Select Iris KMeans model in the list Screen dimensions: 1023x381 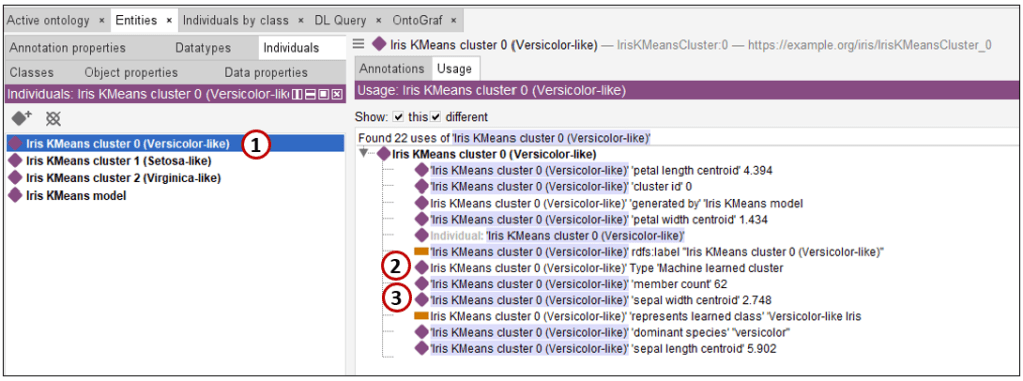coord(76,196)
